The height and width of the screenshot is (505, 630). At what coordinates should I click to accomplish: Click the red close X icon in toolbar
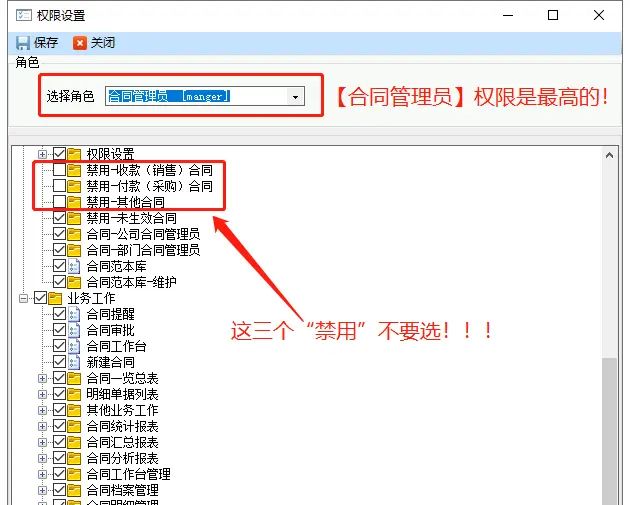(x=80, y=43)
